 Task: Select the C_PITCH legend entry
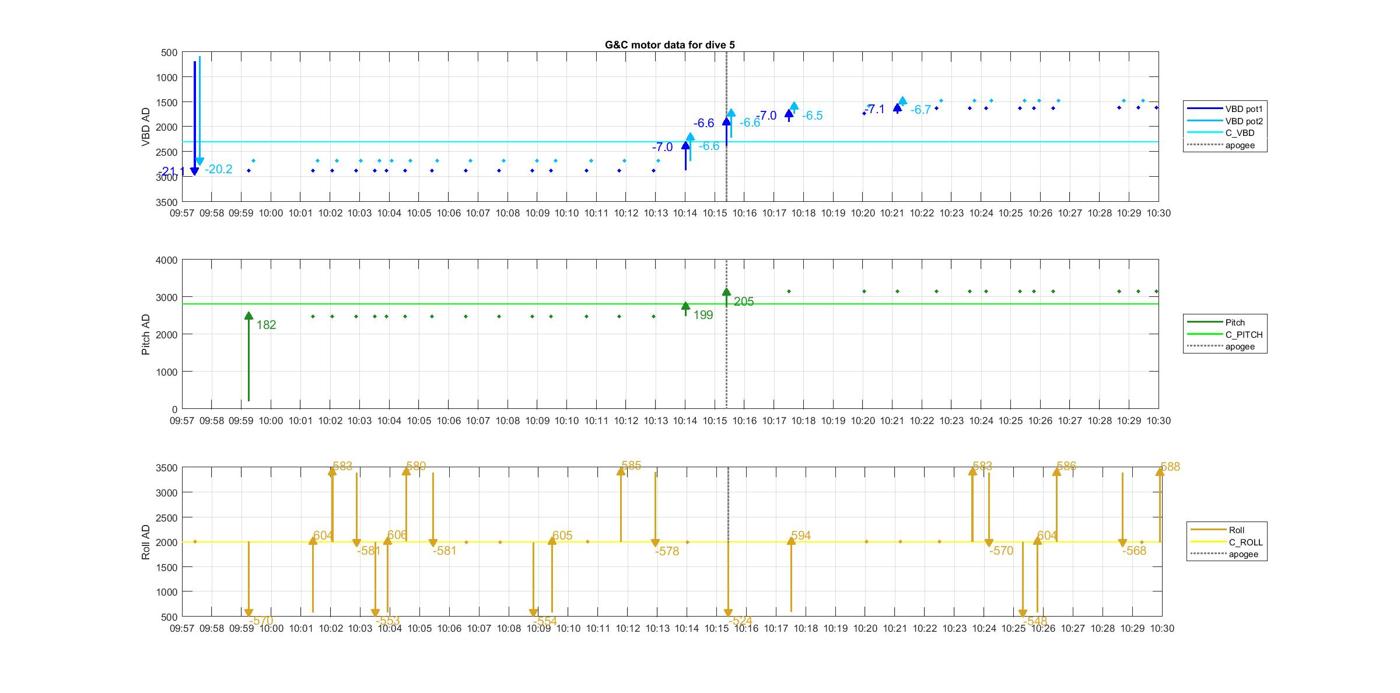coord(1225,335)
